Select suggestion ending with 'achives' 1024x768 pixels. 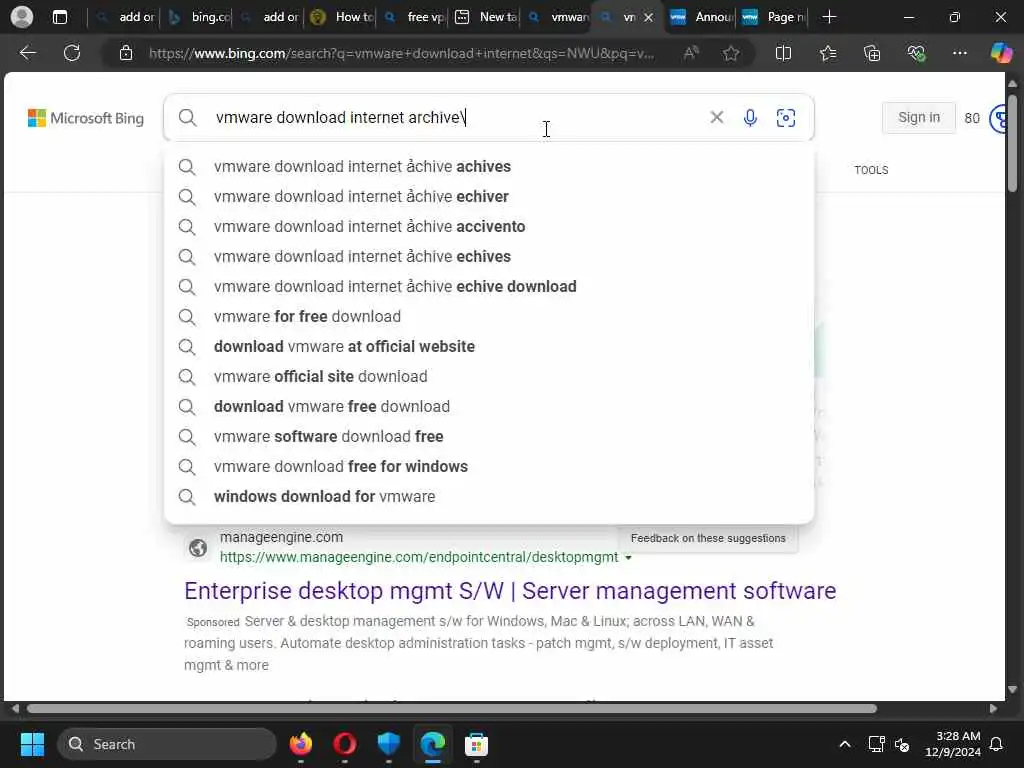coord(489,167)
